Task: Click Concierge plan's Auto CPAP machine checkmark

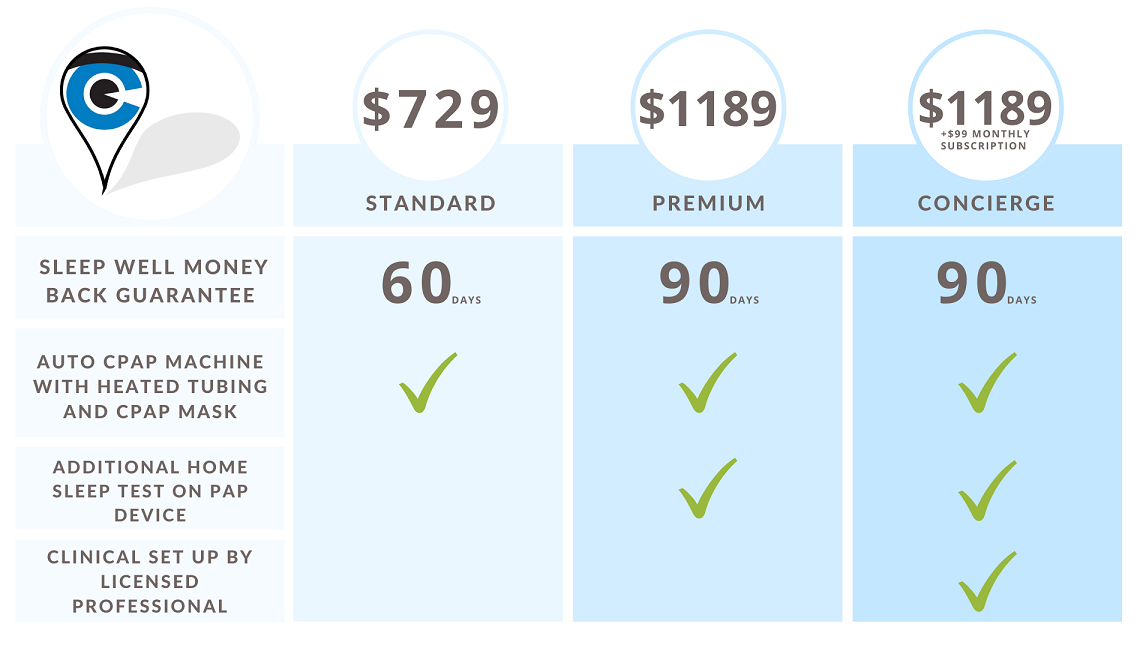Action: 987,383
